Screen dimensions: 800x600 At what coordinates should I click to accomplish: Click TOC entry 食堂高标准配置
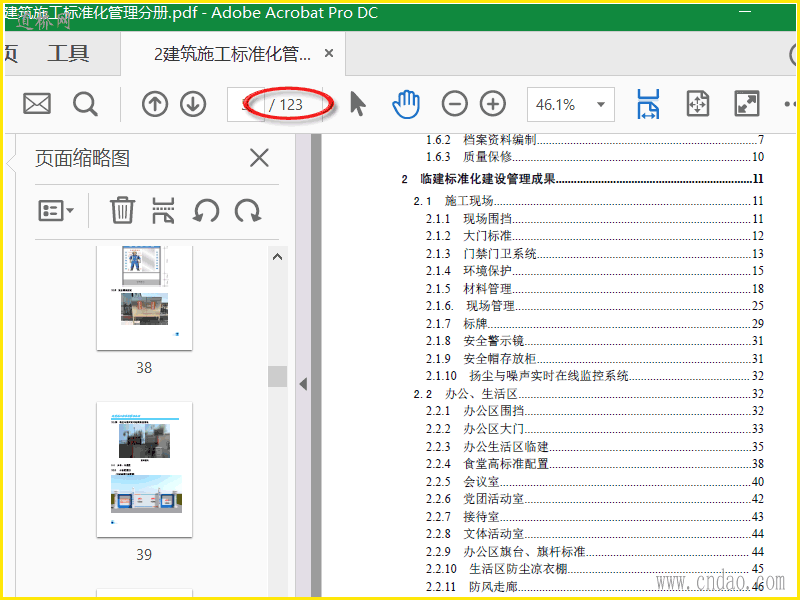[x=595, y=463]
